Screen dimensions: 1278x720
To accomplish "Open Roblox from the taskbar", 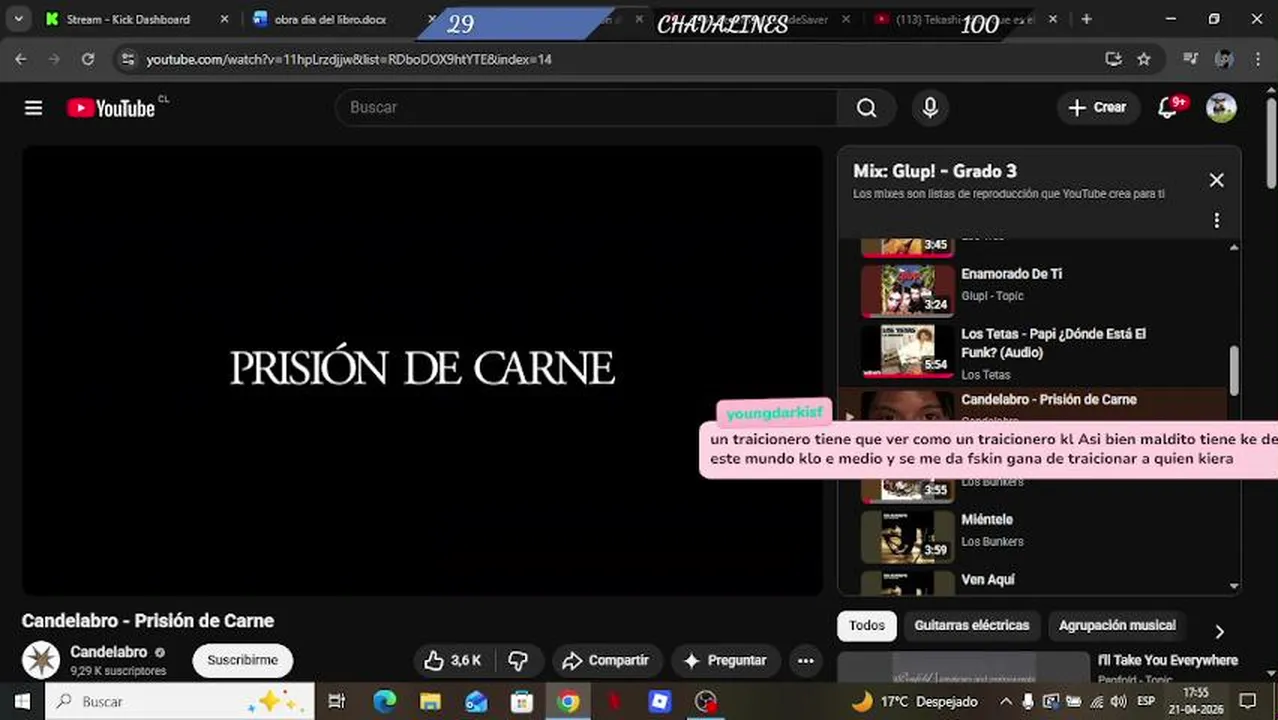I will [x=660, y=701].
